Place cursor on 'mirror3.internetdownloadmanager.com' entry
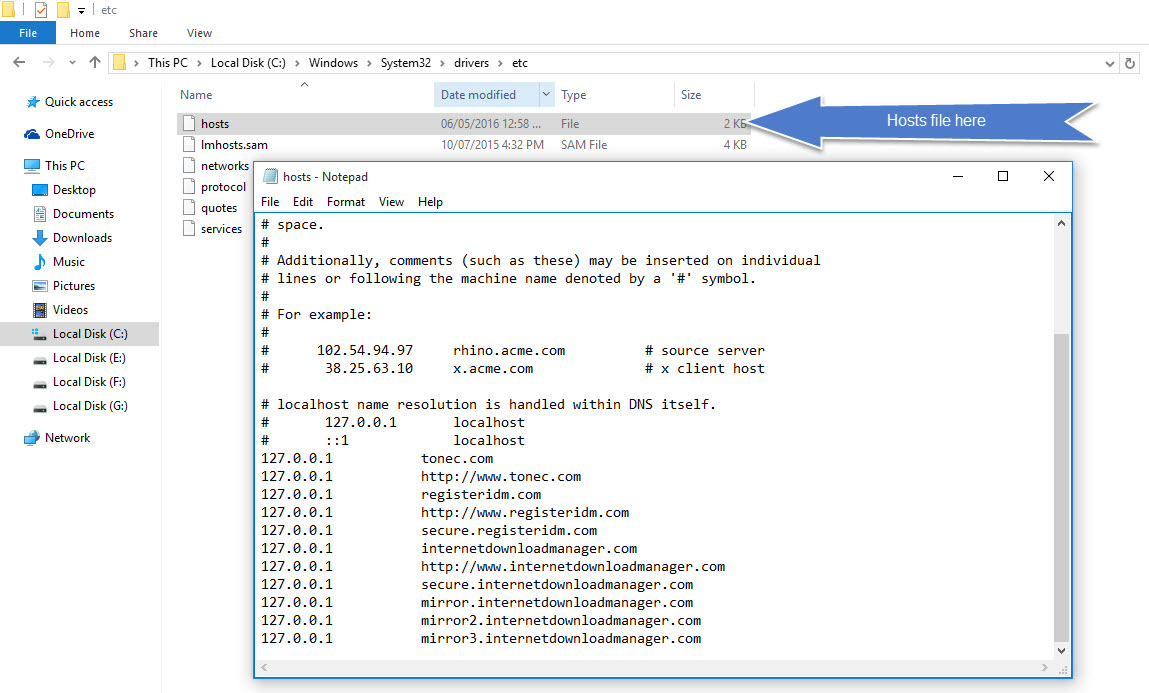 coord(561,639)
